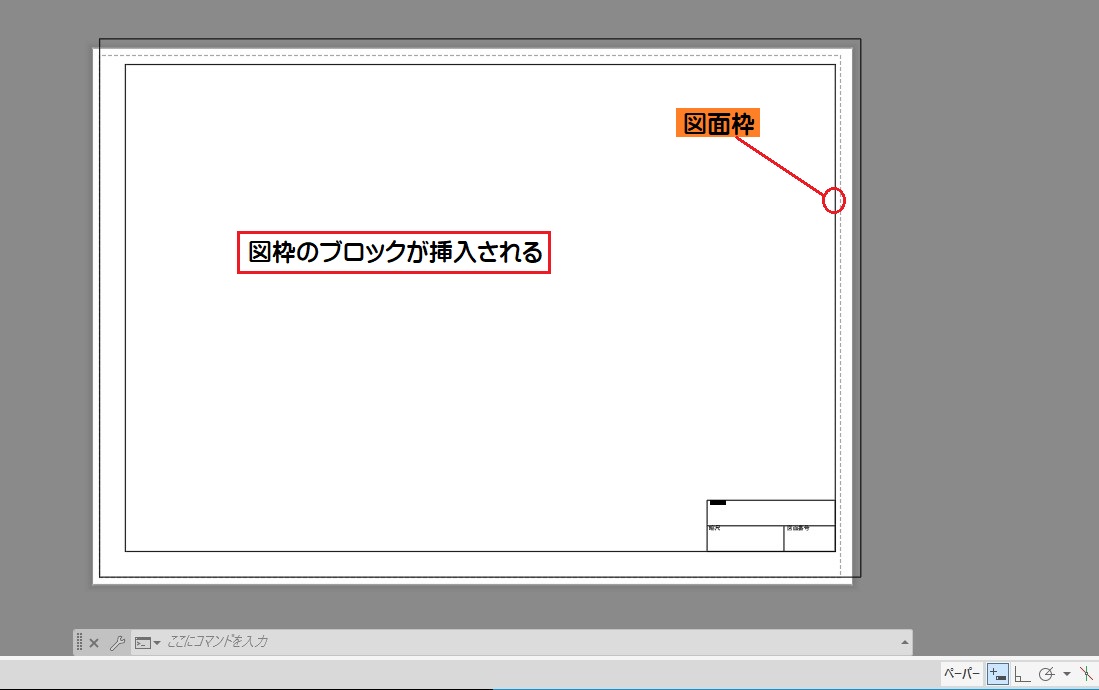
Task: Close the command line window
Action: click(94, 642)
